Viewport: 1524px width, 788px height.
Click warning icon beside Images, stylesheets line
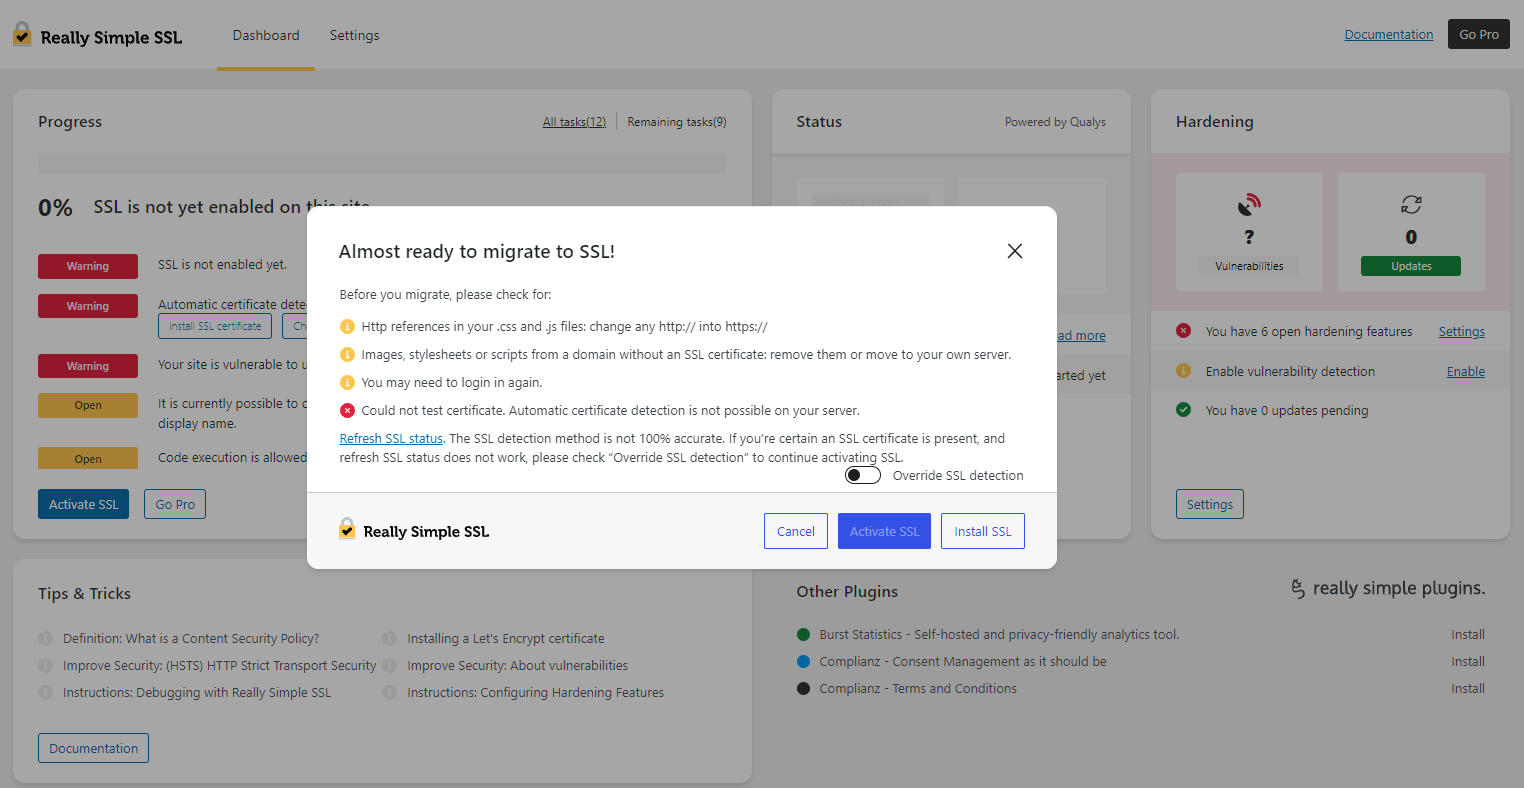coord(348,355)
